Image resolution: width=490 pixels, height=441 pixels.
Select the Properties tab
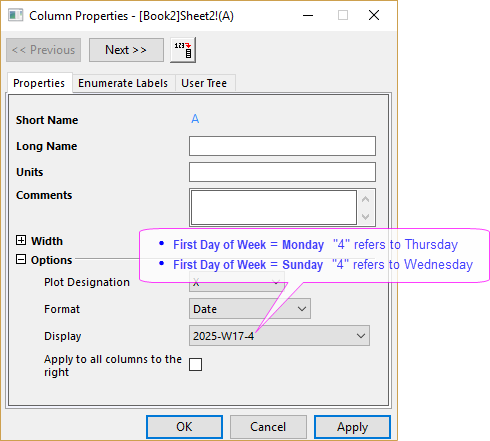39,83
